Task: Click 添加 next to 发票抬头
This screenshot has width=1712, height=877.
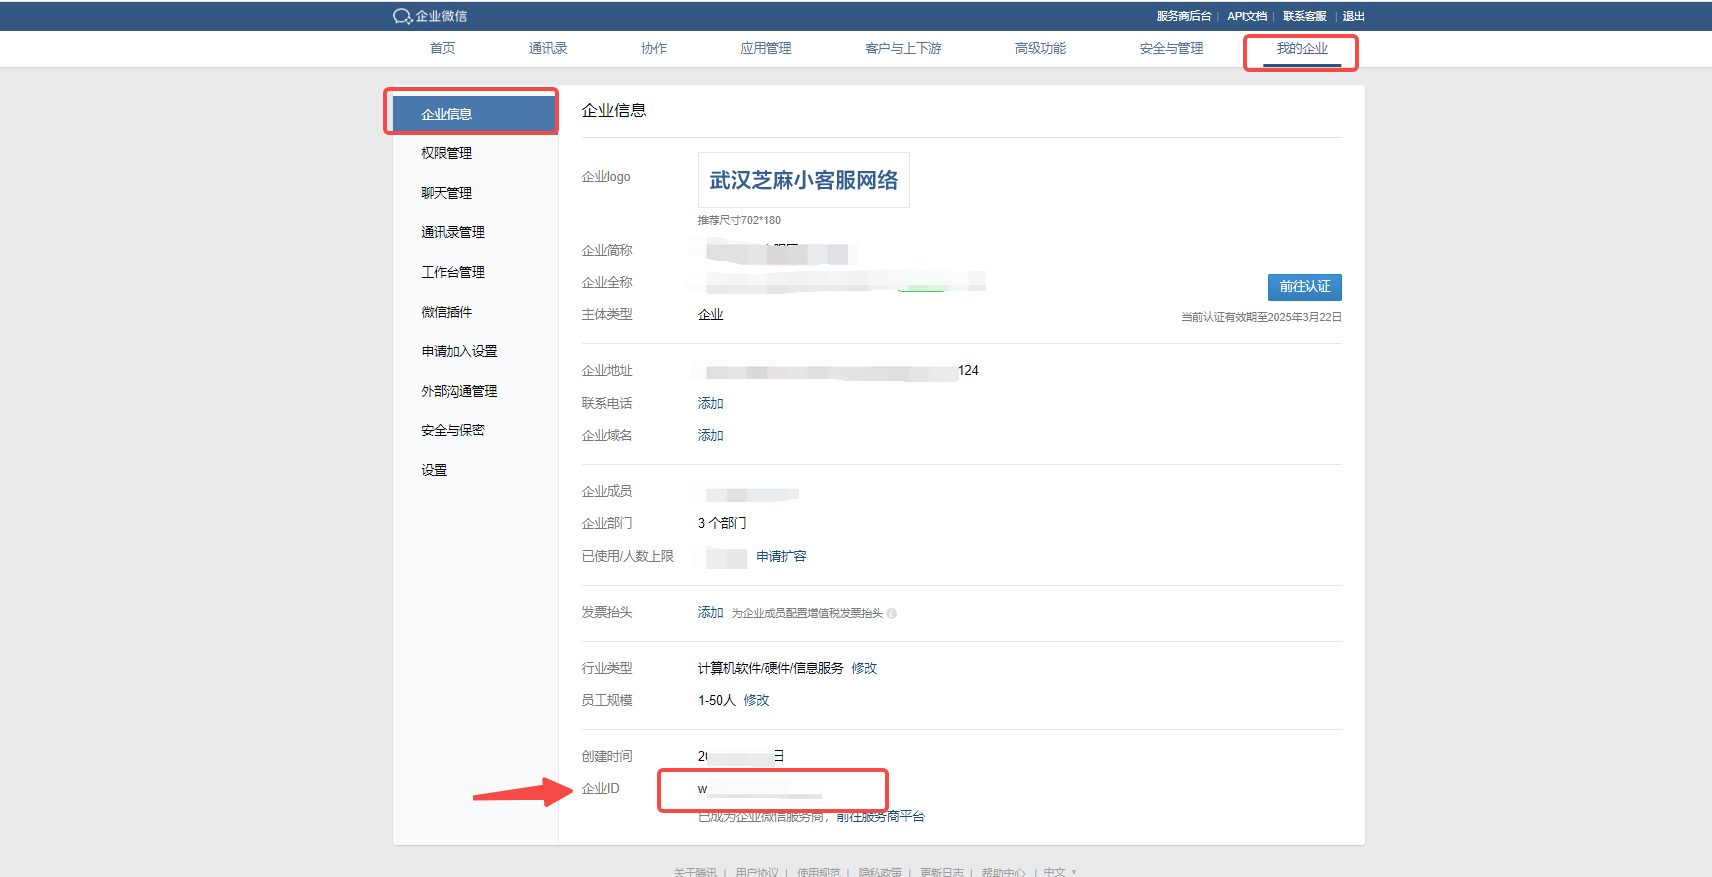Action: [x=711, y=612]
